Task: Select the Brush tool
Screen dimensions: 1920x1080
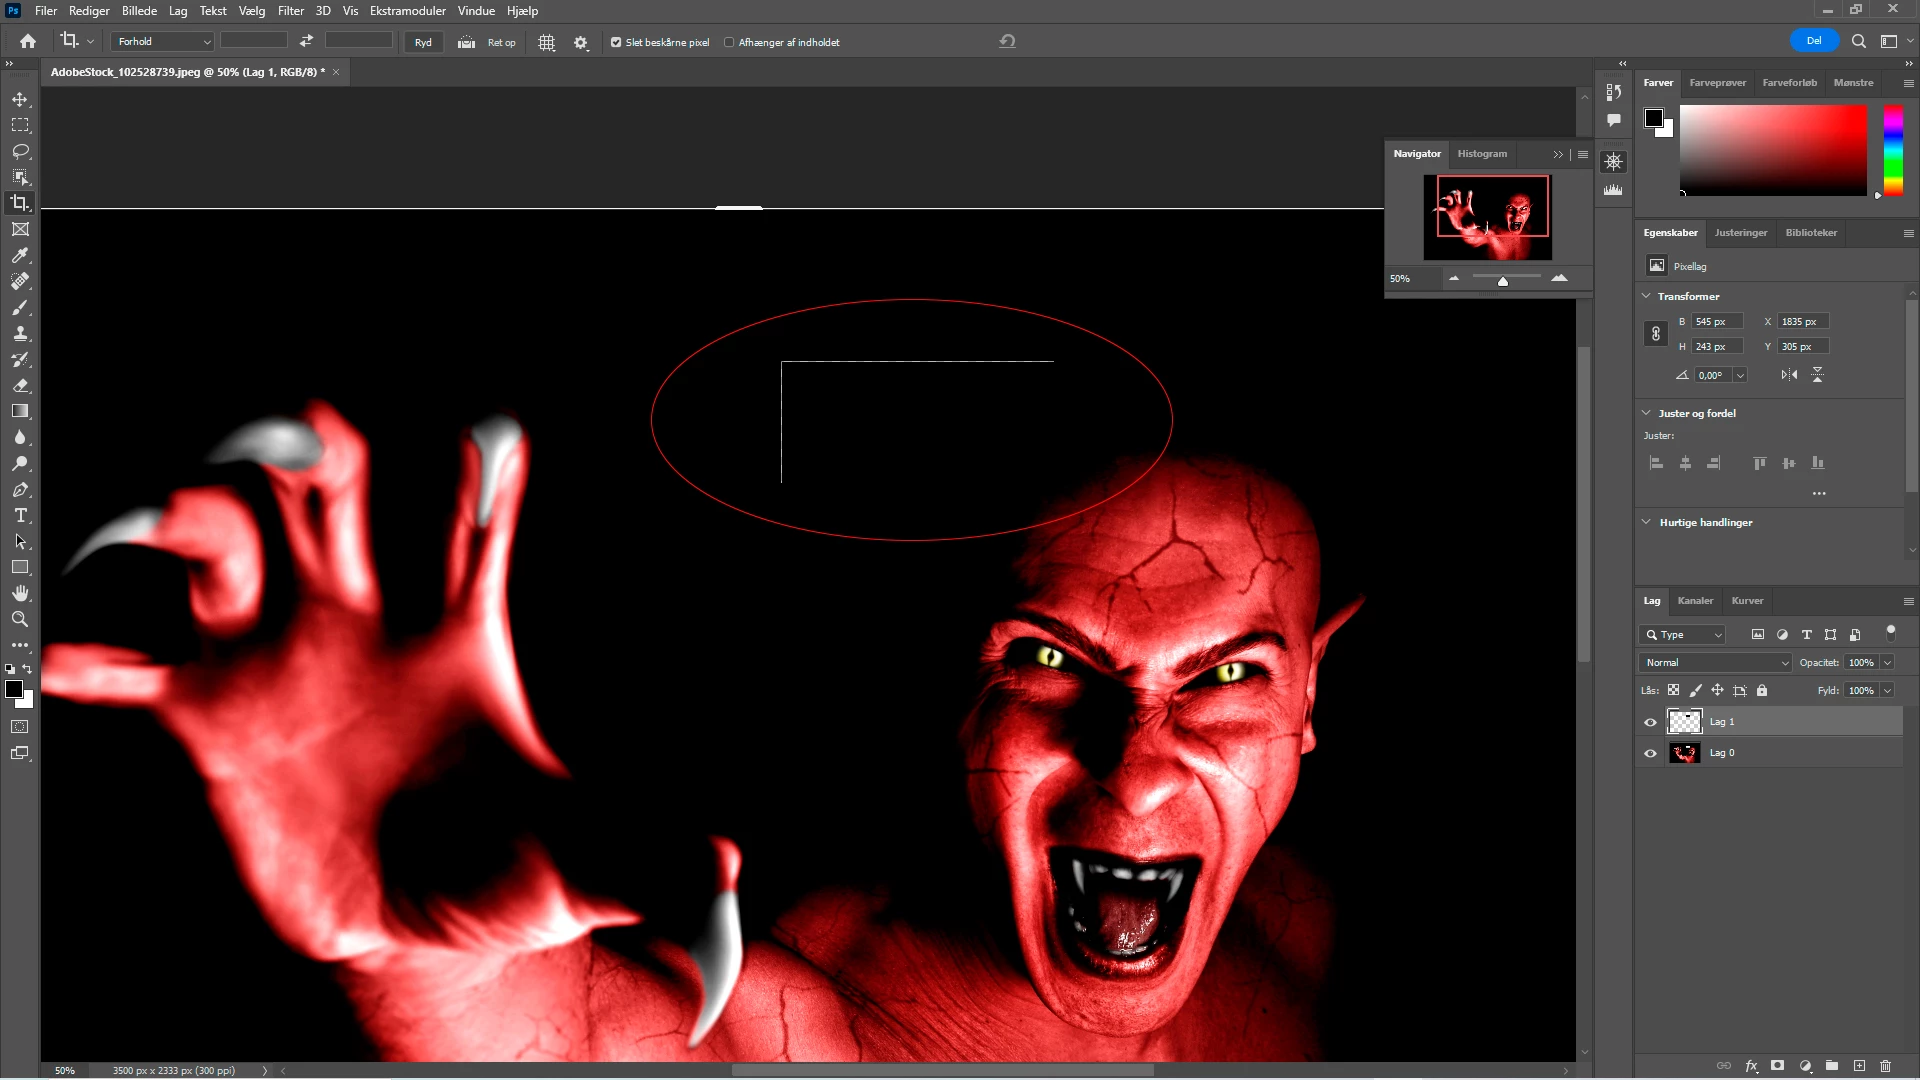Action: [x=20, y=308]
